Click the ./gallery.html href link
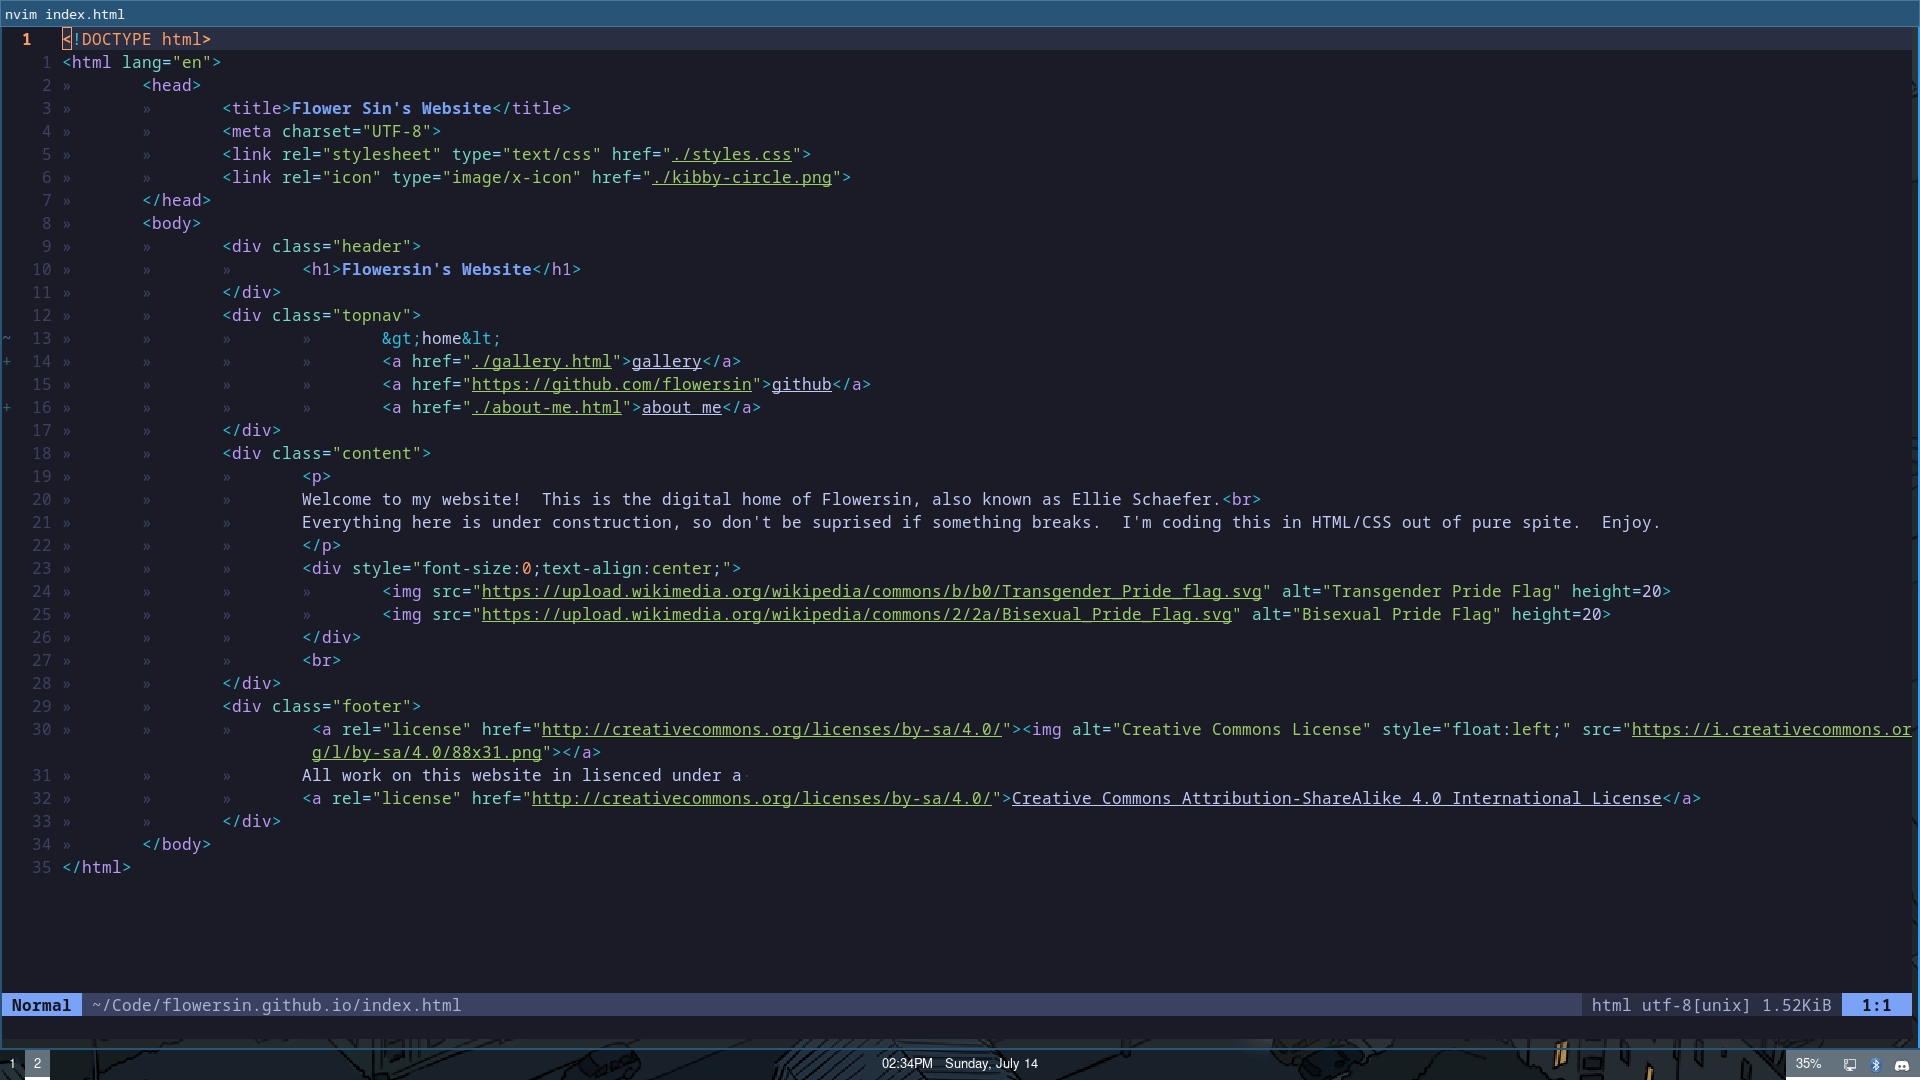Screen dimensions: 1920x1080 (541, 361)
